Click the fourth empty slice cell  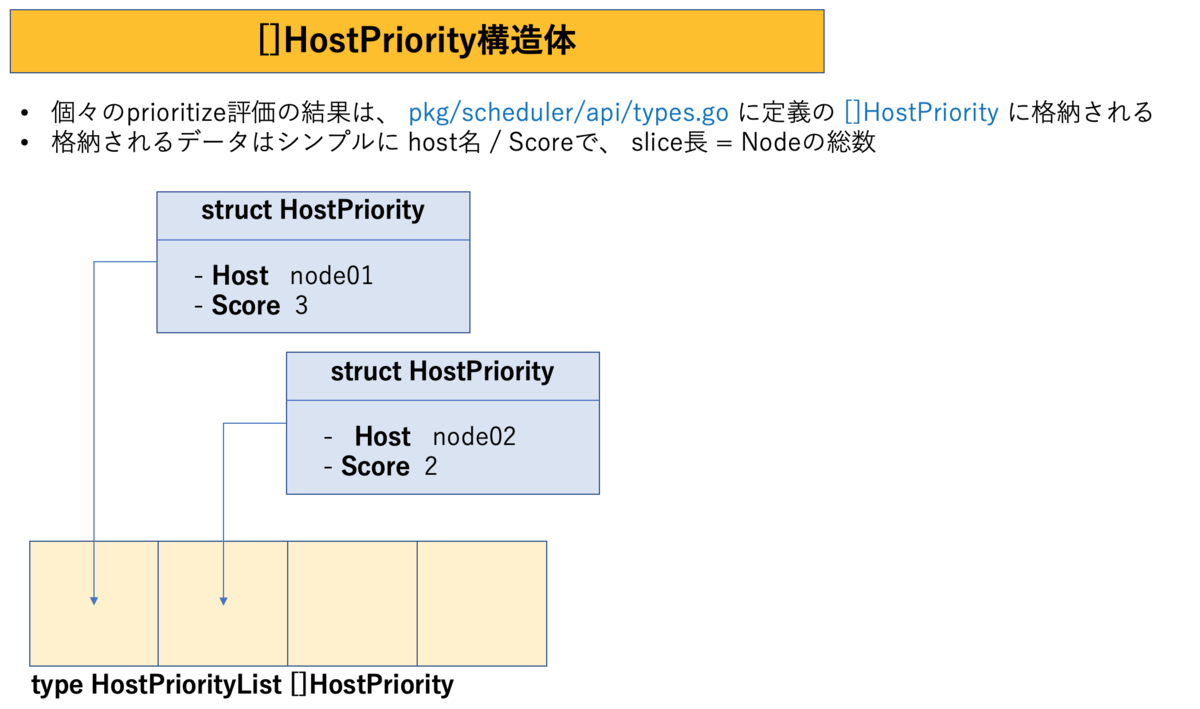(482, 603)
